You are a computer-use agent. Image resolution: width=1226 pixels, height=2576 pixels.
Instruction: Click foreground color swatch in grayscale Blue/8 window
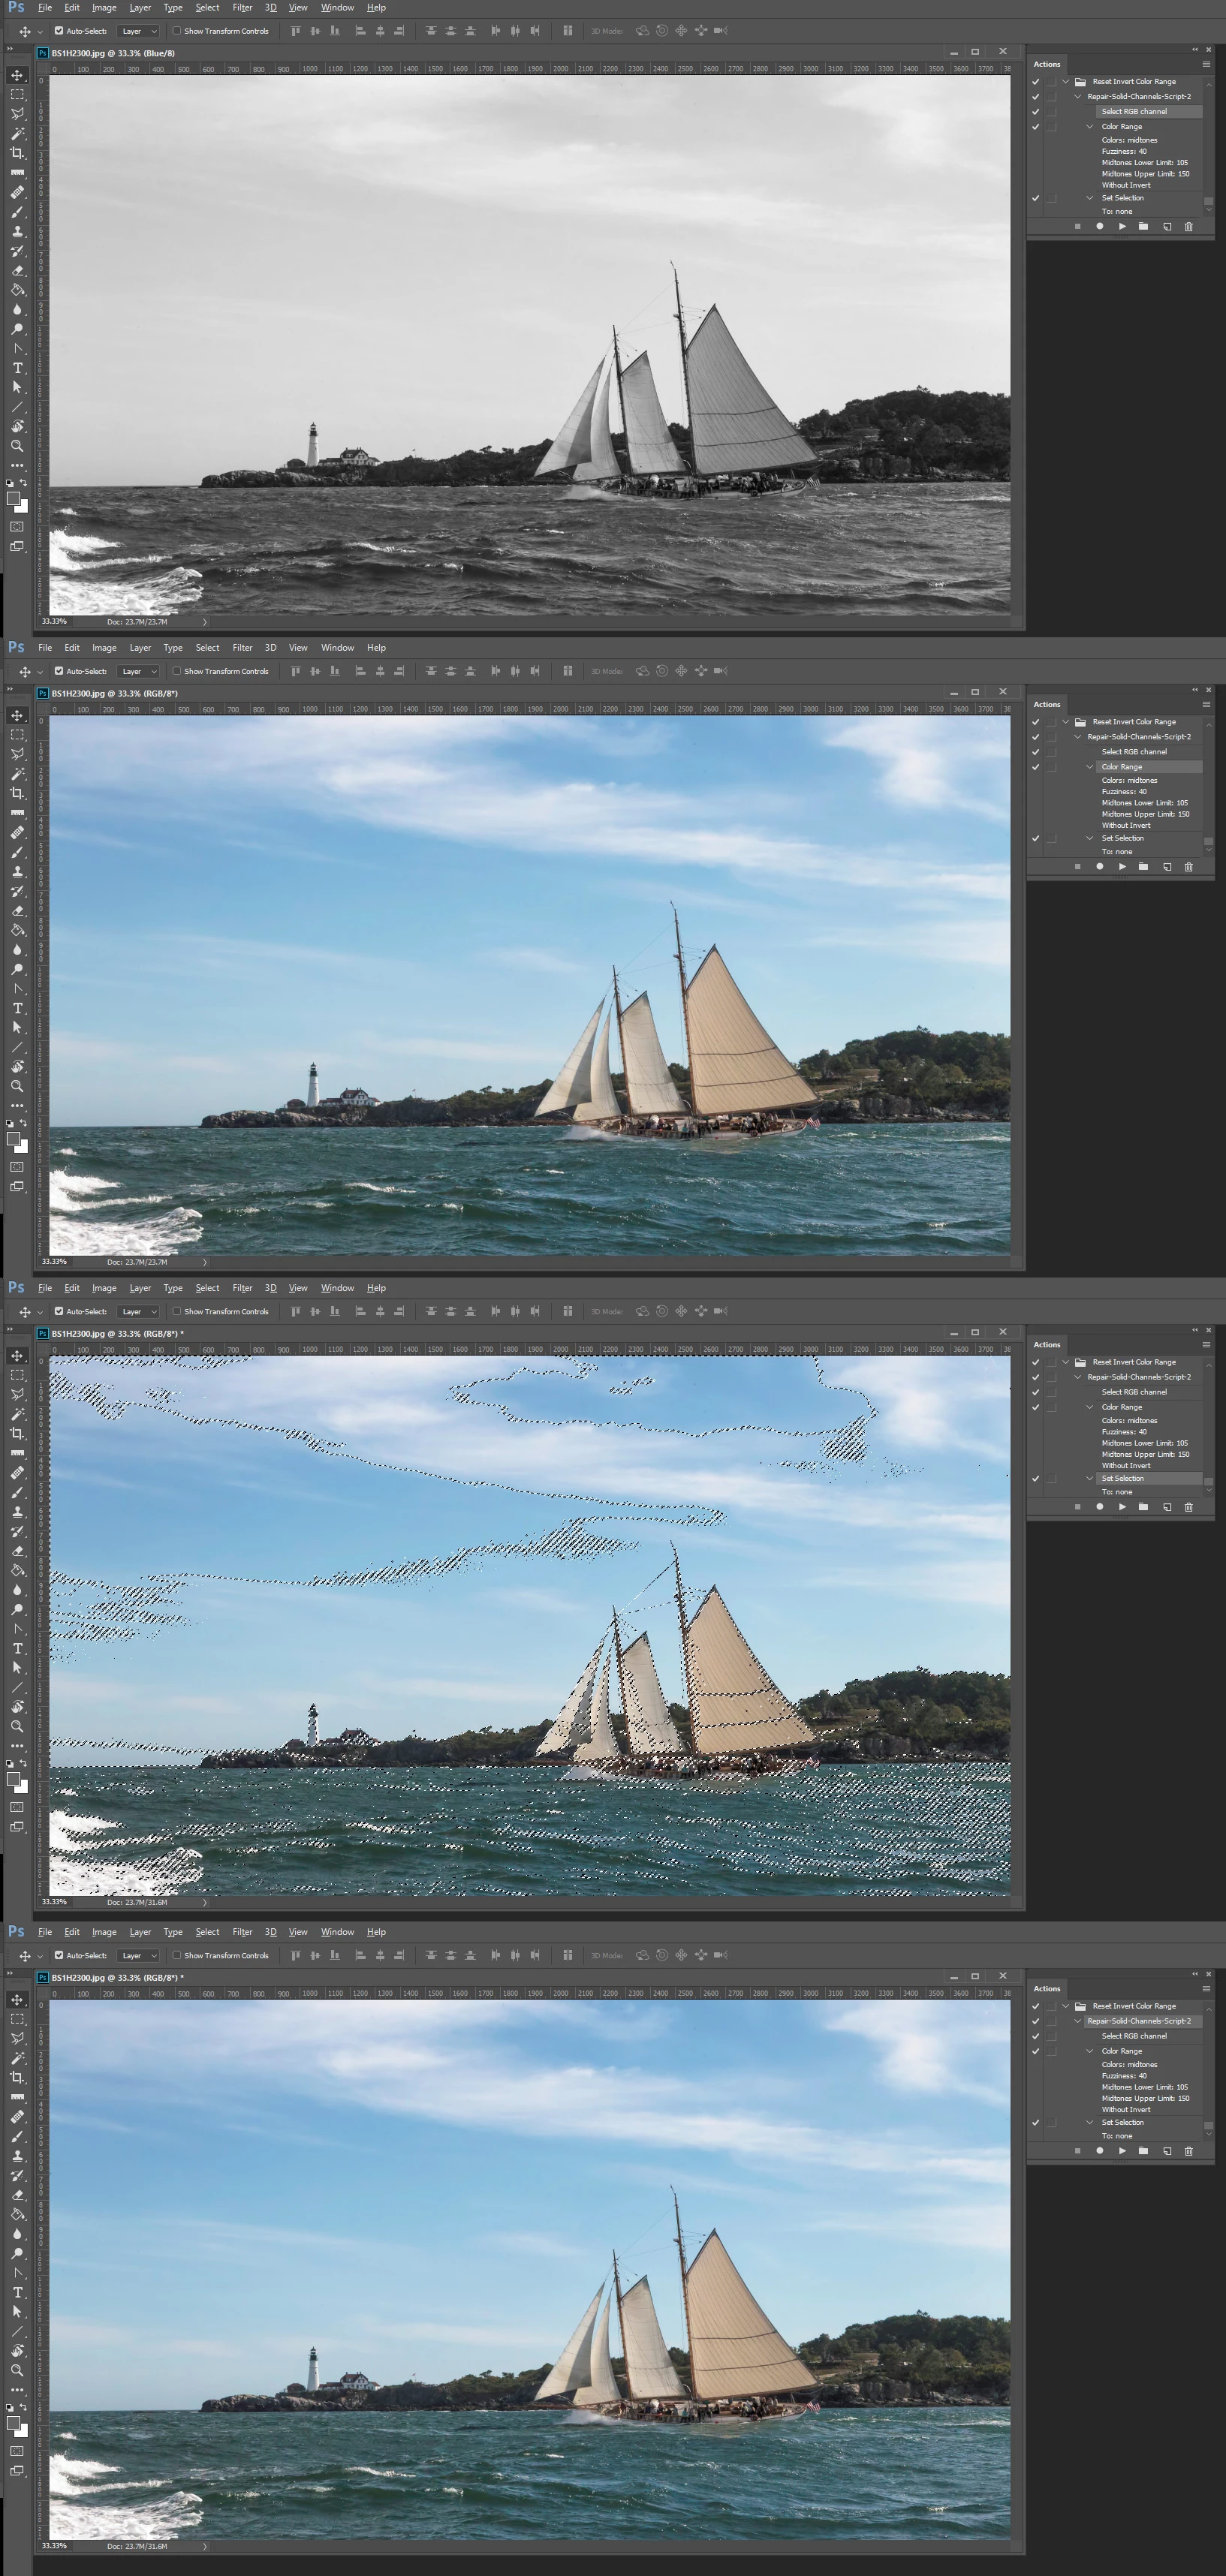13,499
